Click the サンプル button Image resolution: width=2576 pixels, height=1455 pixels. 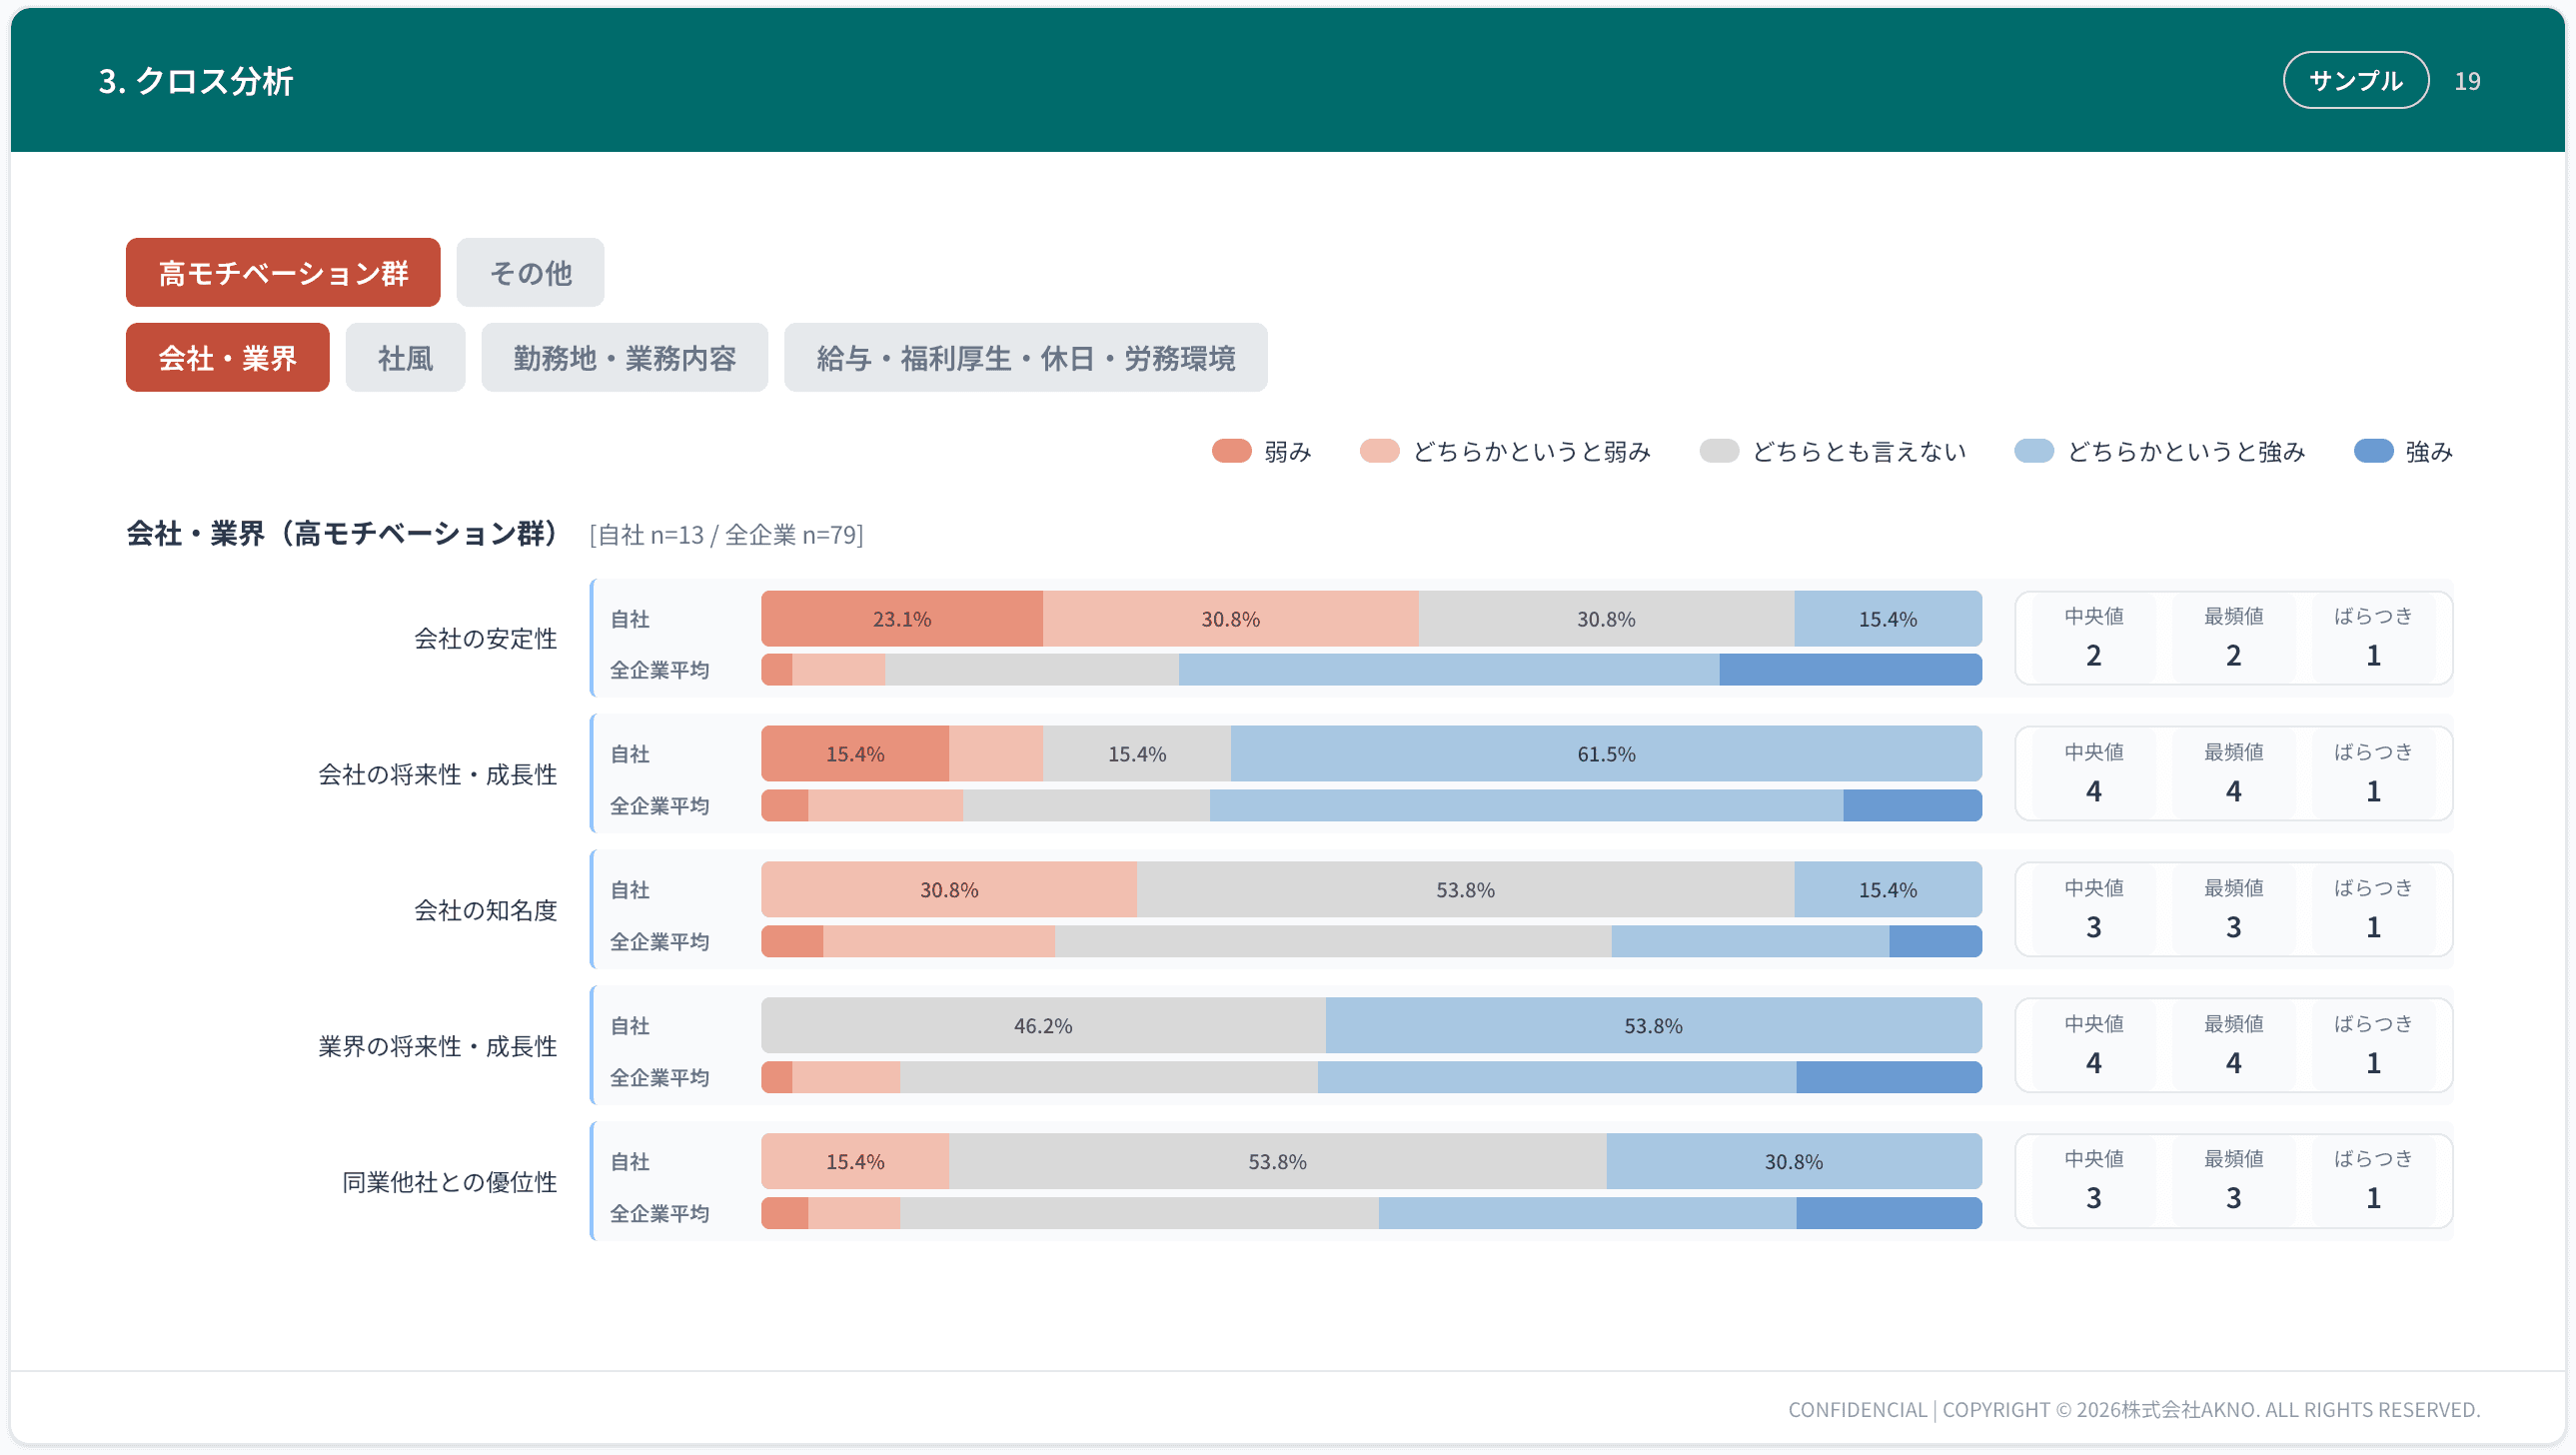2356,80
